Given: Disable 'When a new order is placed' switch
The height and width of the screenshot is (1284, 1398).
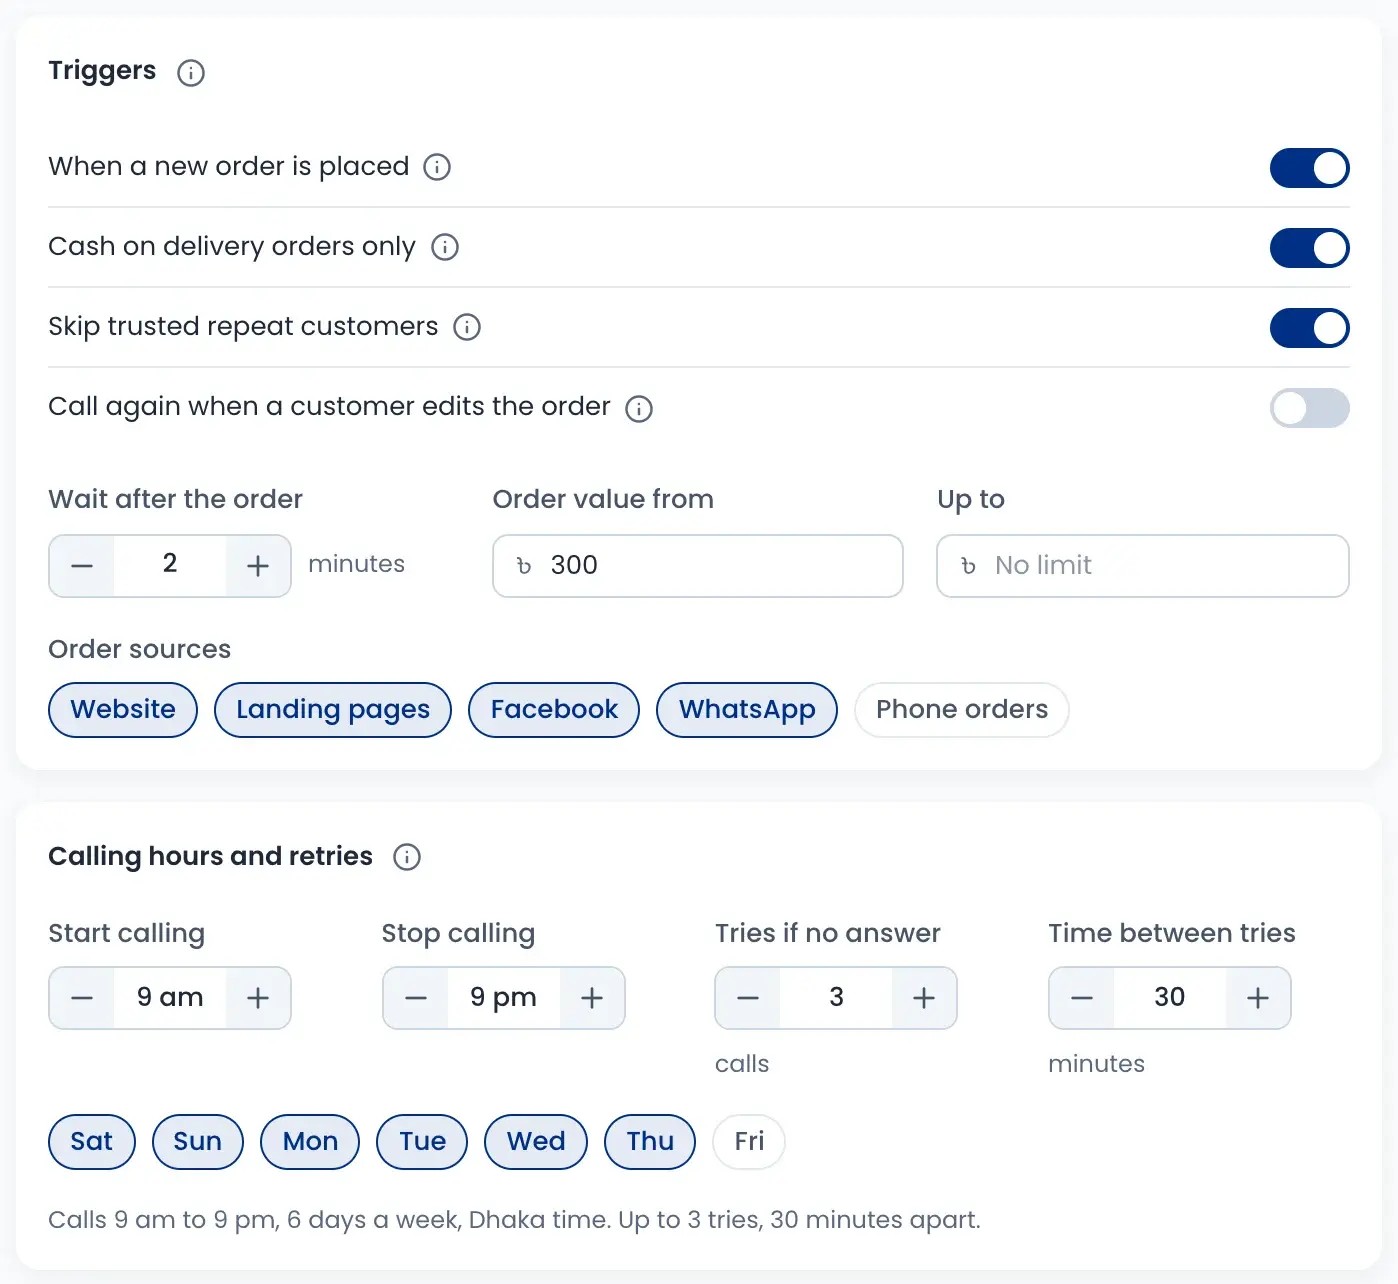Looking at the screenshot, I should click(x=1309, y=168).
